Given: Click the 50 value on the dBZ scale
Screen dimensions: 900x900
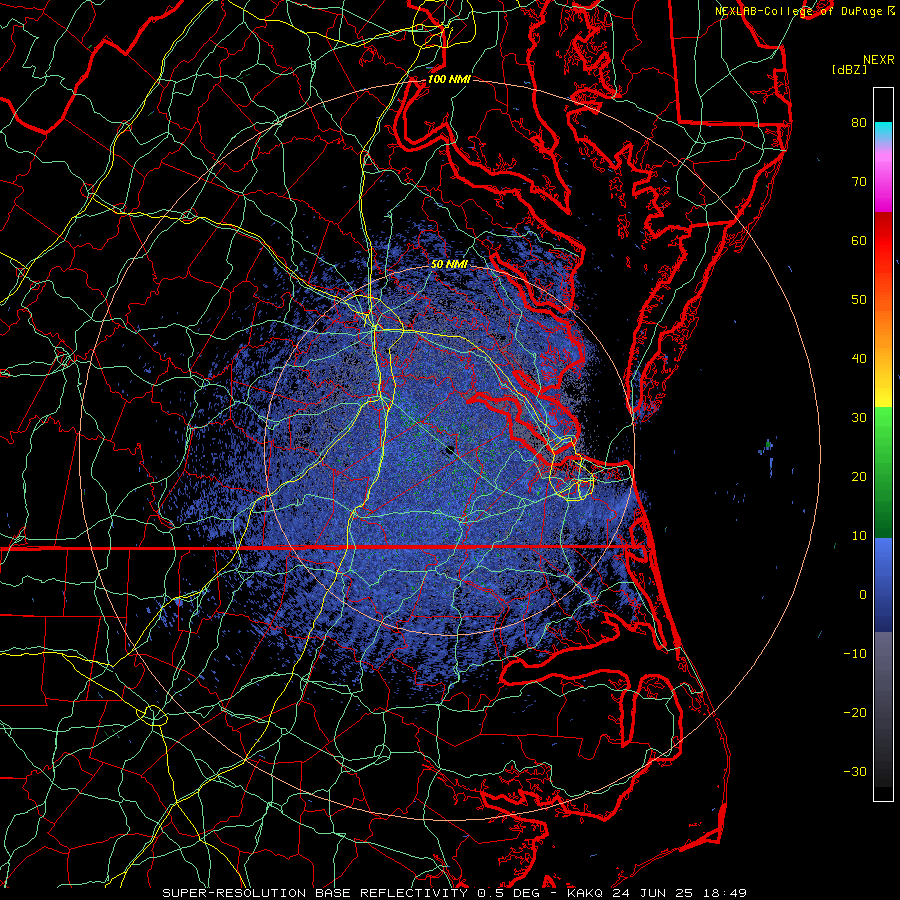Looking at the screenshot, I should pos(859,300).
